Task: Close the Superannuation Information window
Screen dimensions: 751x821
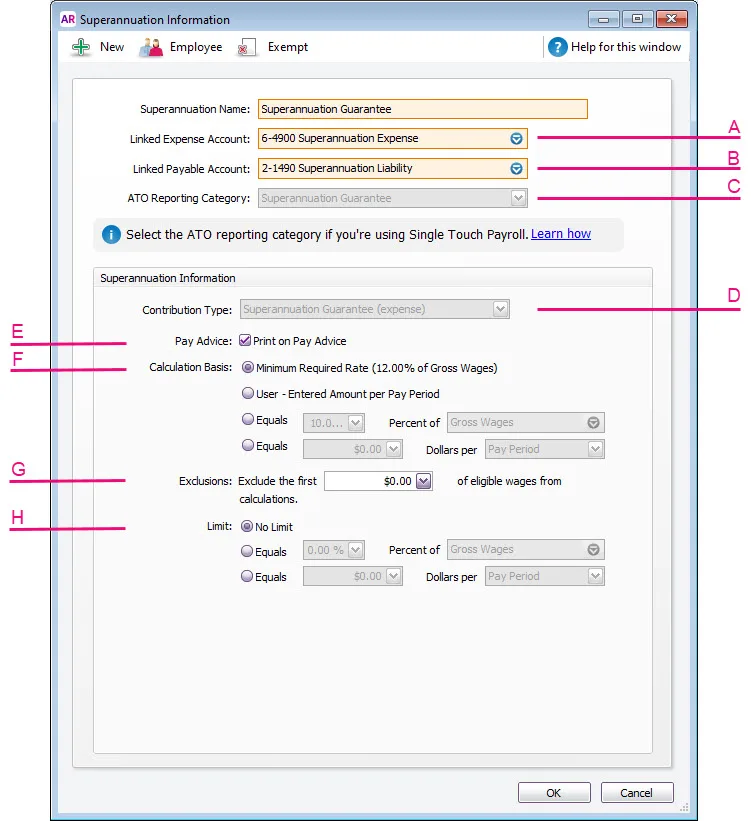Action: point(671,19)
